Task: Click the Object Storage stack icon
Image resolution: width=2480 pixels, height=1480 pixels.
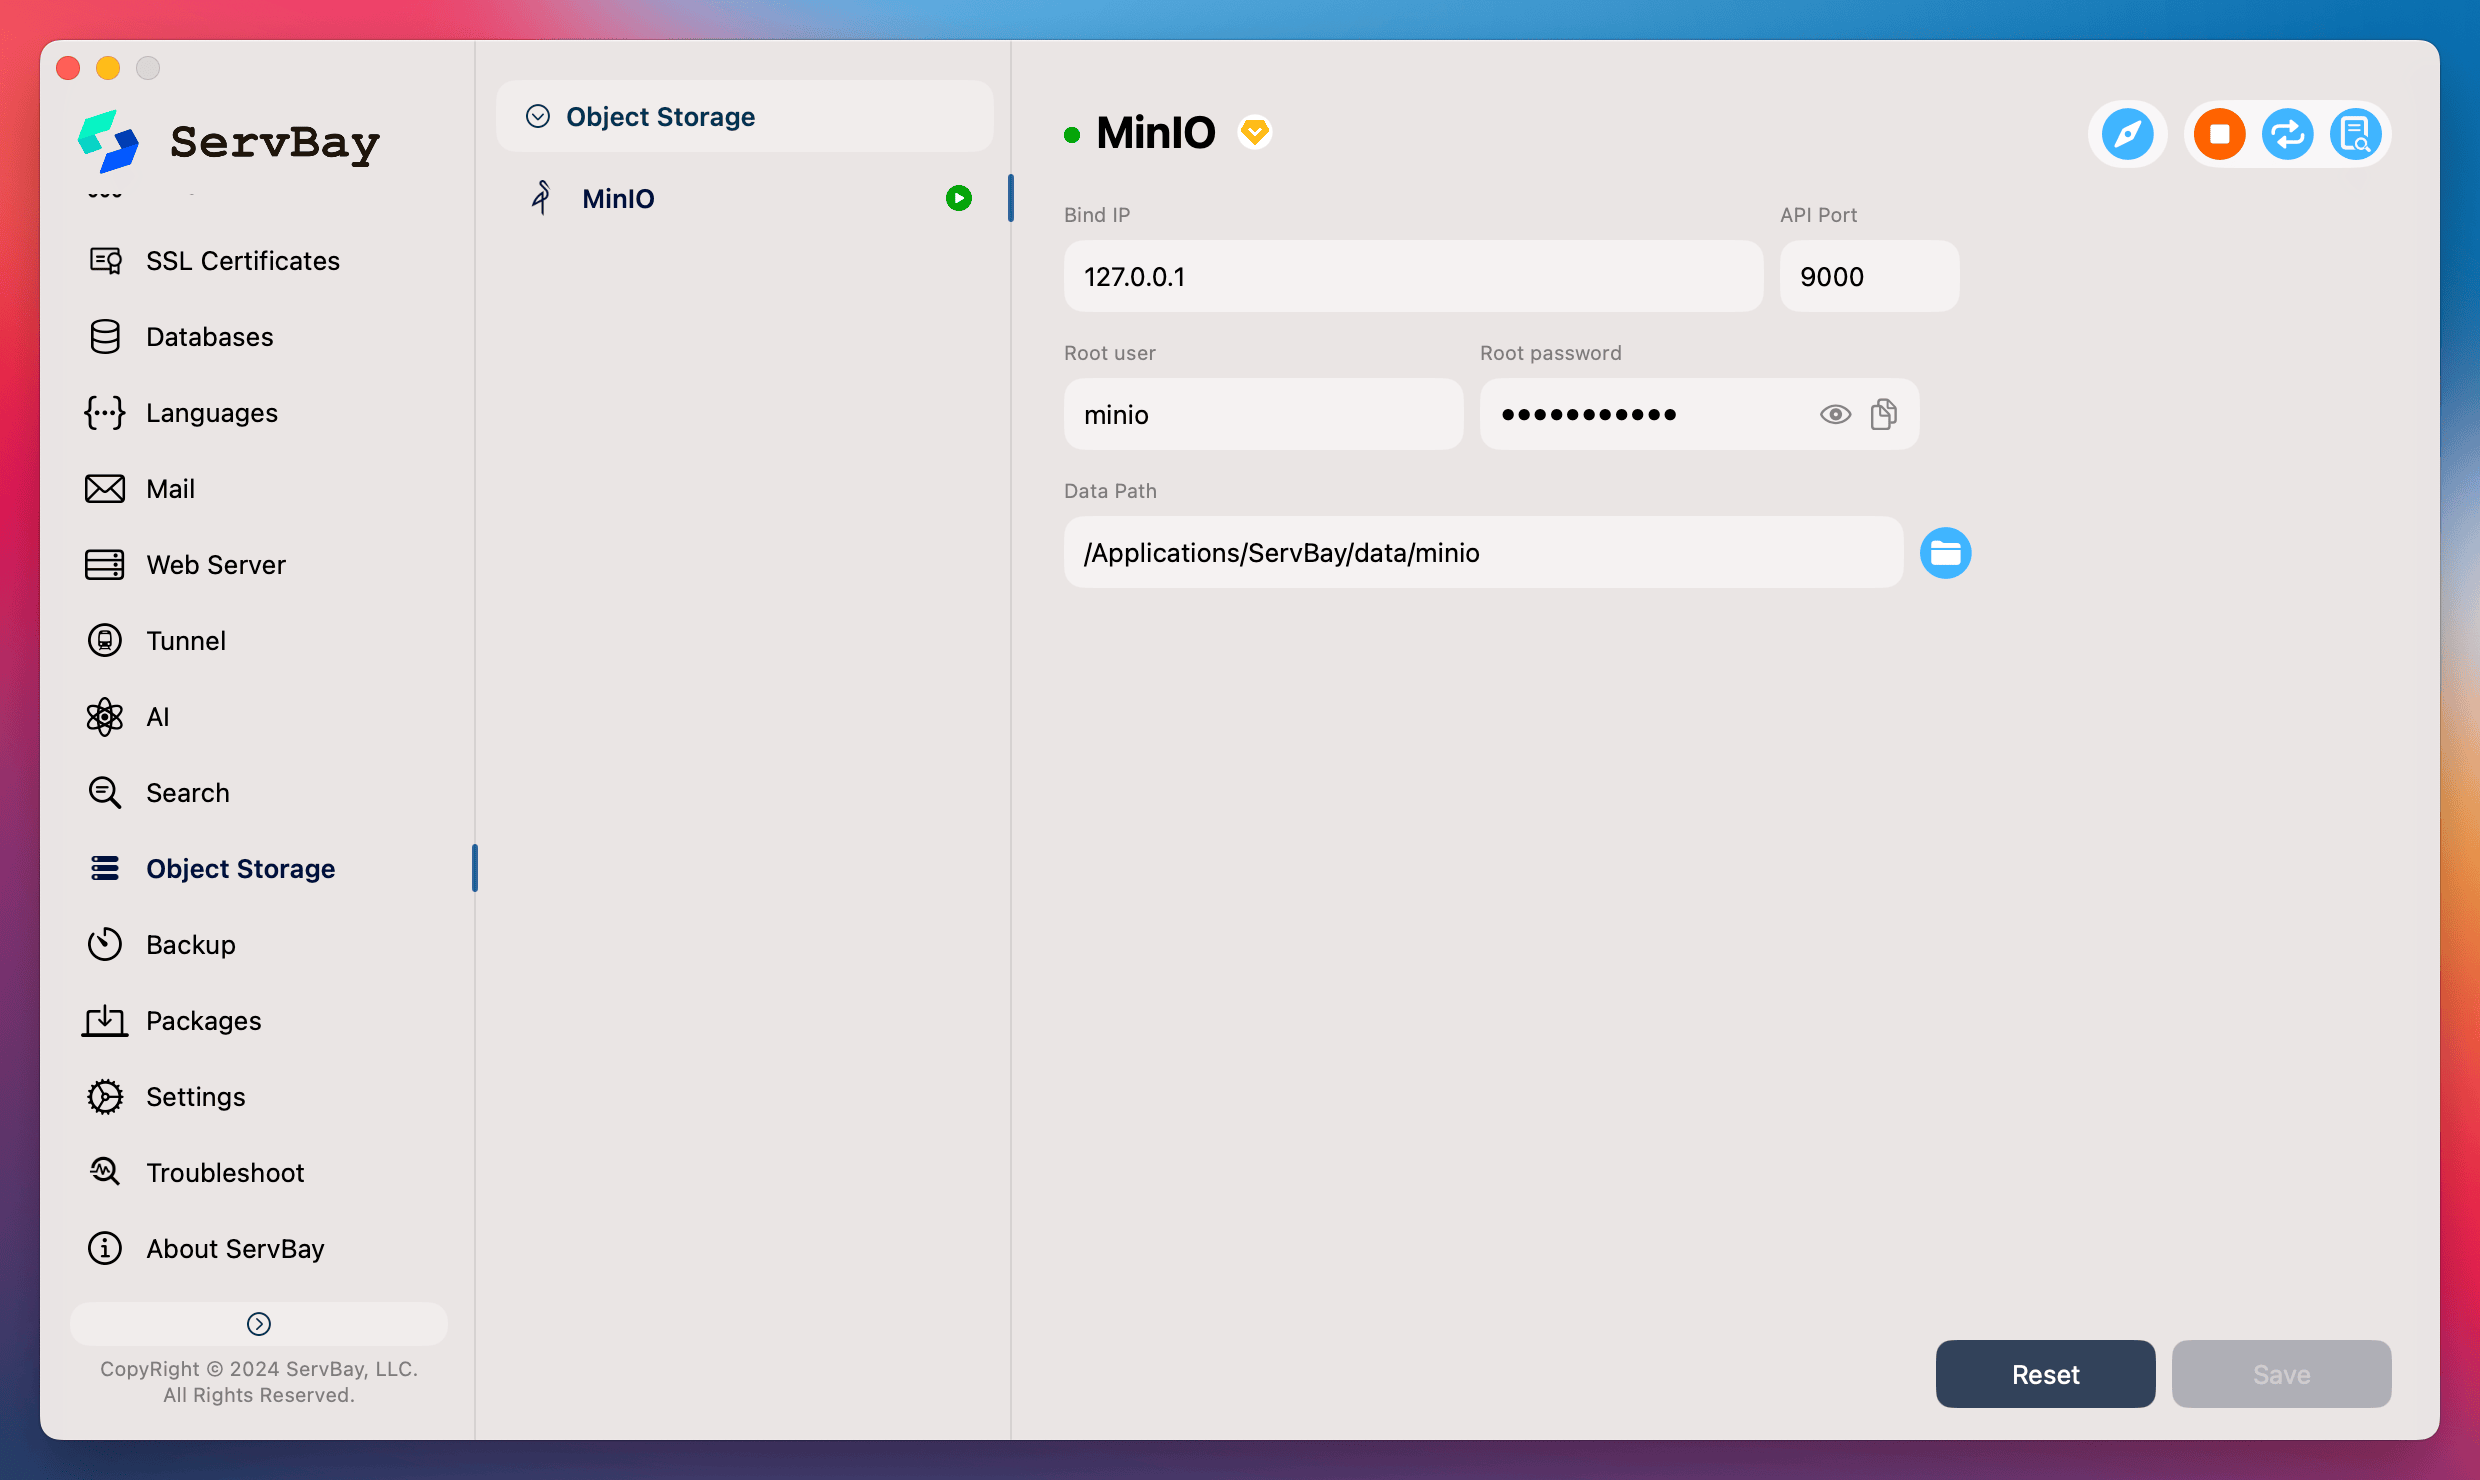Action: [x=104, y=869]
